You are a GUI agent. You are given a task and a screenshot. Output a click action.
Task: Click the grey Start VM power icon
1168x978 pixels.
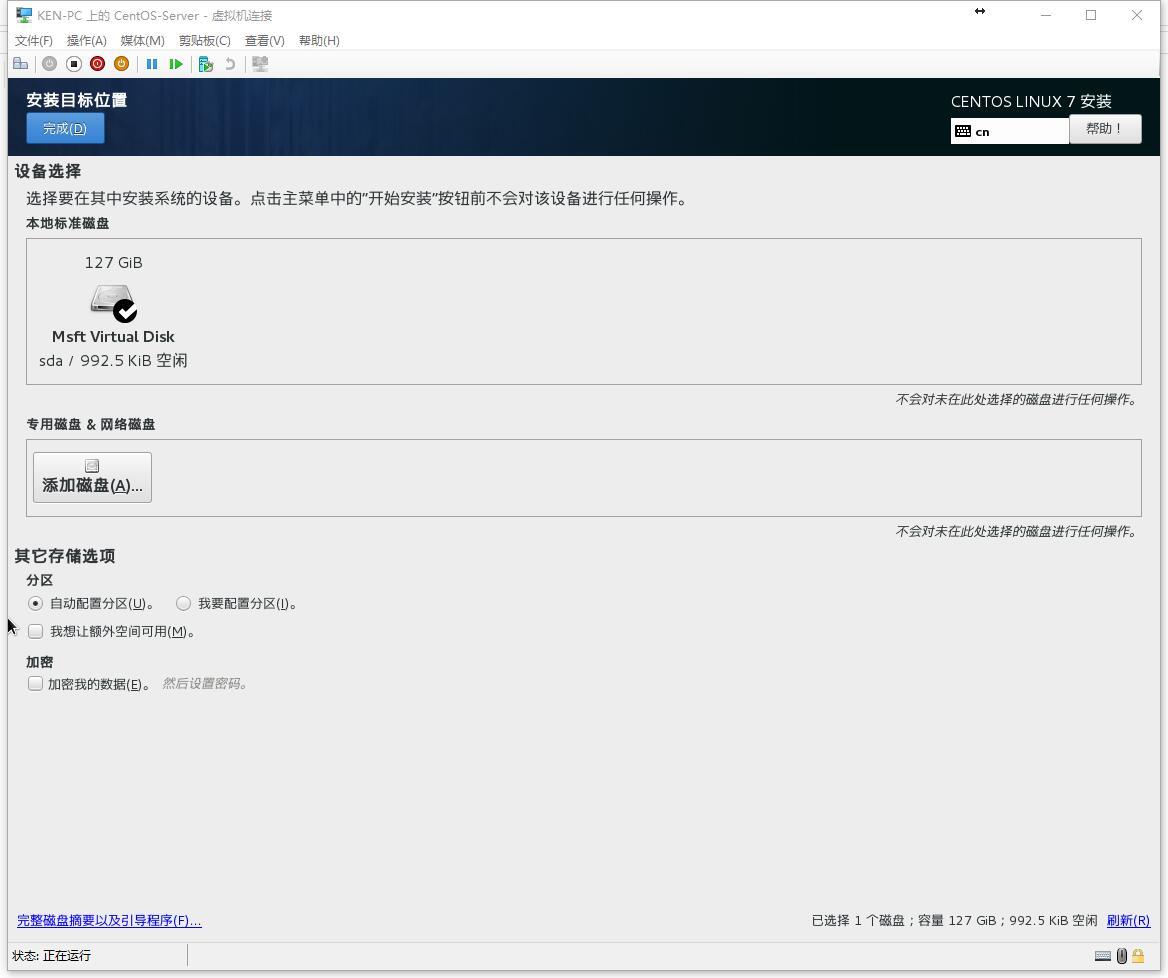(49, 64)
